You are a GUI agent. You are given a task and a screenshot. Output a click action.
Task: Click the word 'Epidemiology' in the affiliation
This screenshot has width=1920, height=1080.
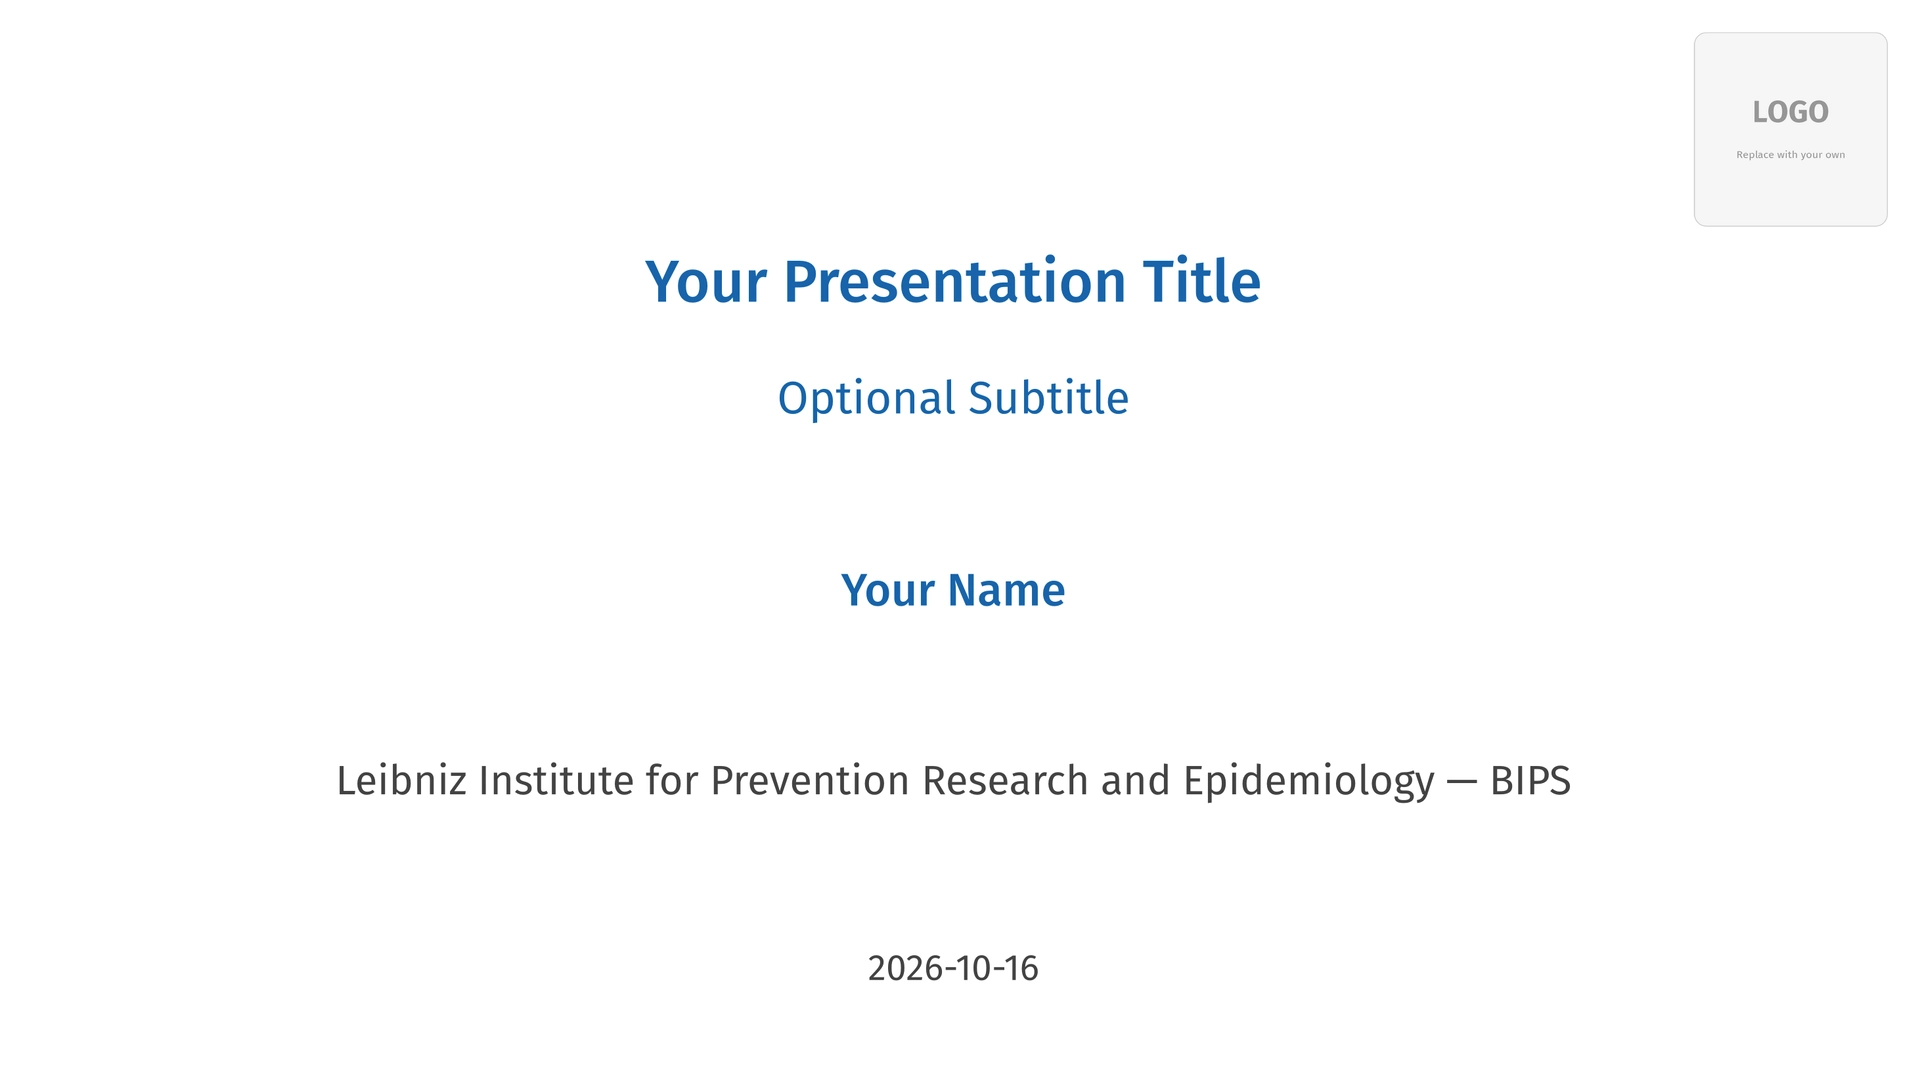[1308, 782]
